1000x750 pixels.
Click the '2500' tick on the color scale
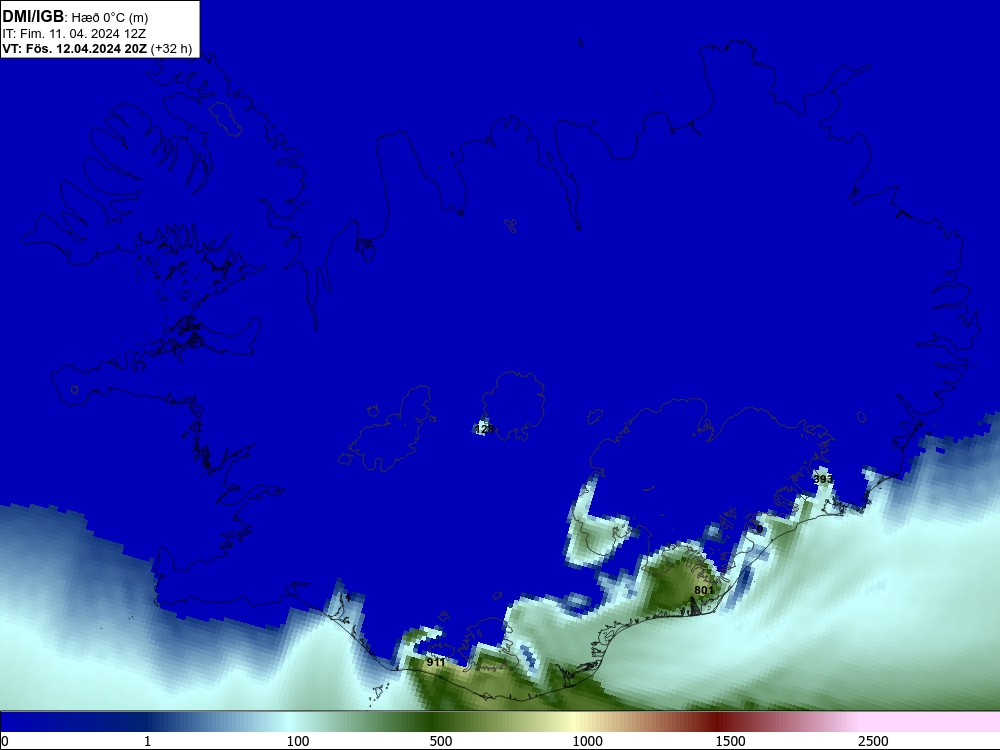[873, 741]
